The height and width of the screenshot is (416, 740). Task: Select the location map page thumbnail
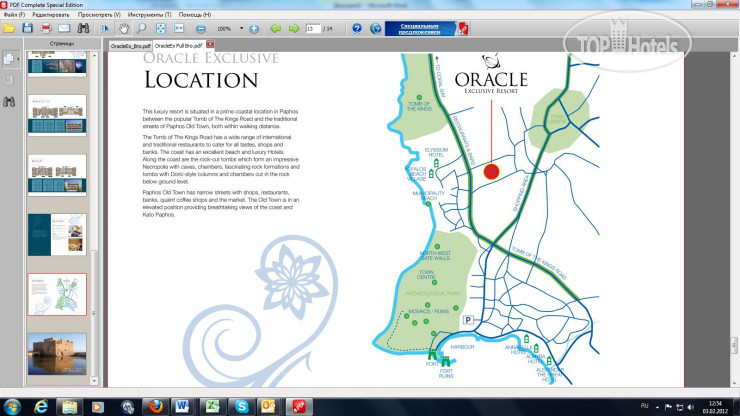coord(57,294)
